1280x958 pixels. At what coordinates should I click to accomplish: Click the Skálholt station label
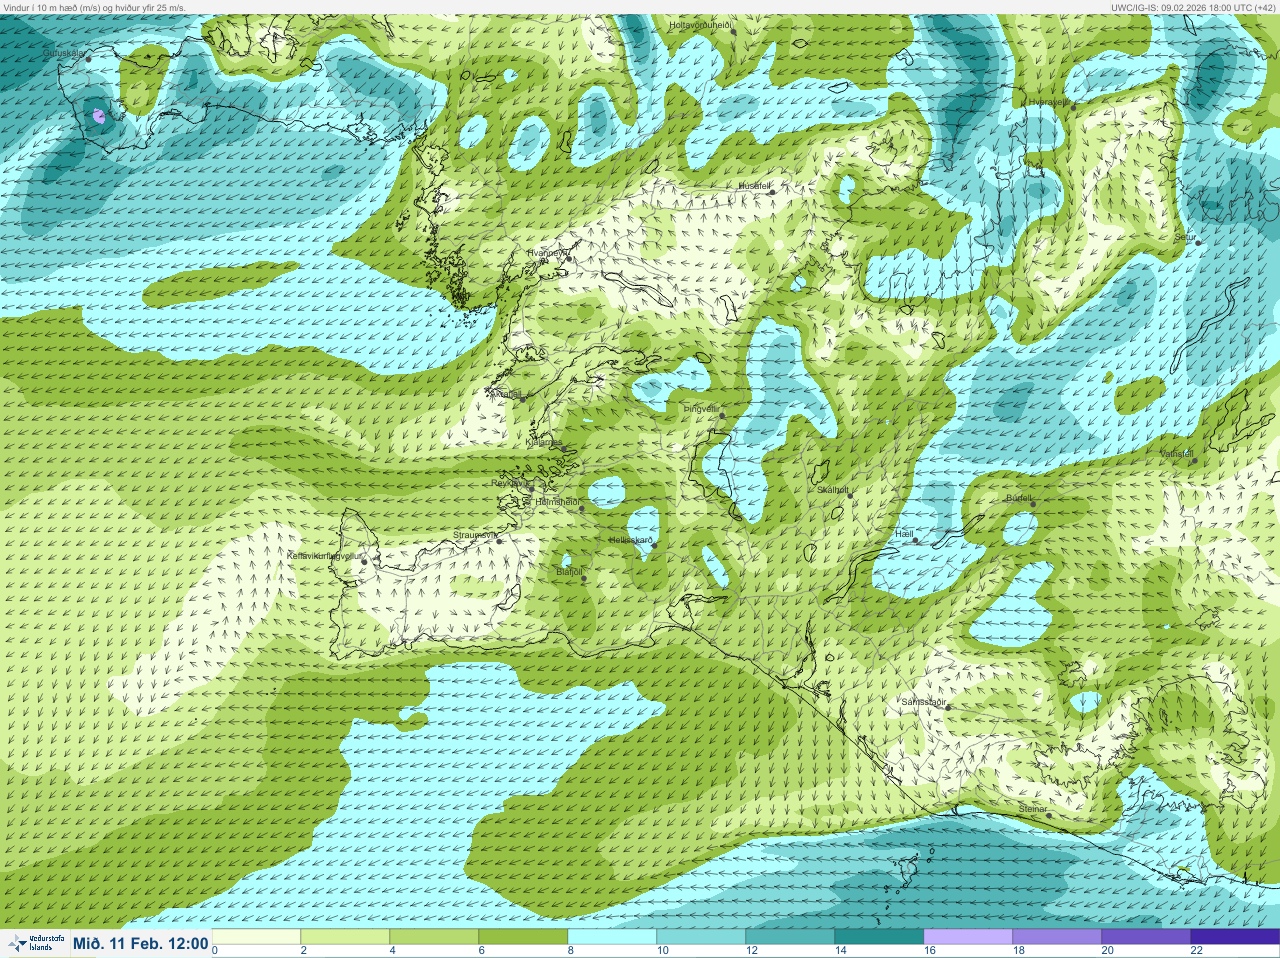click(x=832, y=489)
